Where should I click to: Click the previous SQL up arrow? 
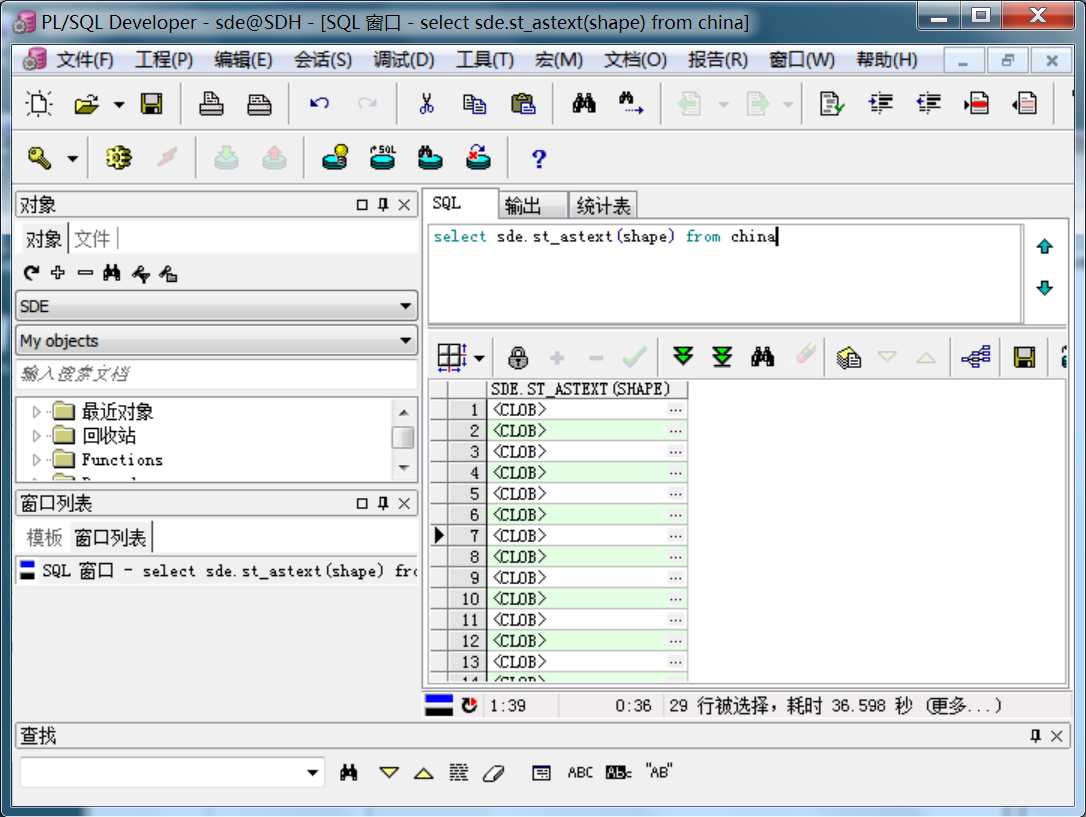pyautogui.click(x=1044, y=246)
